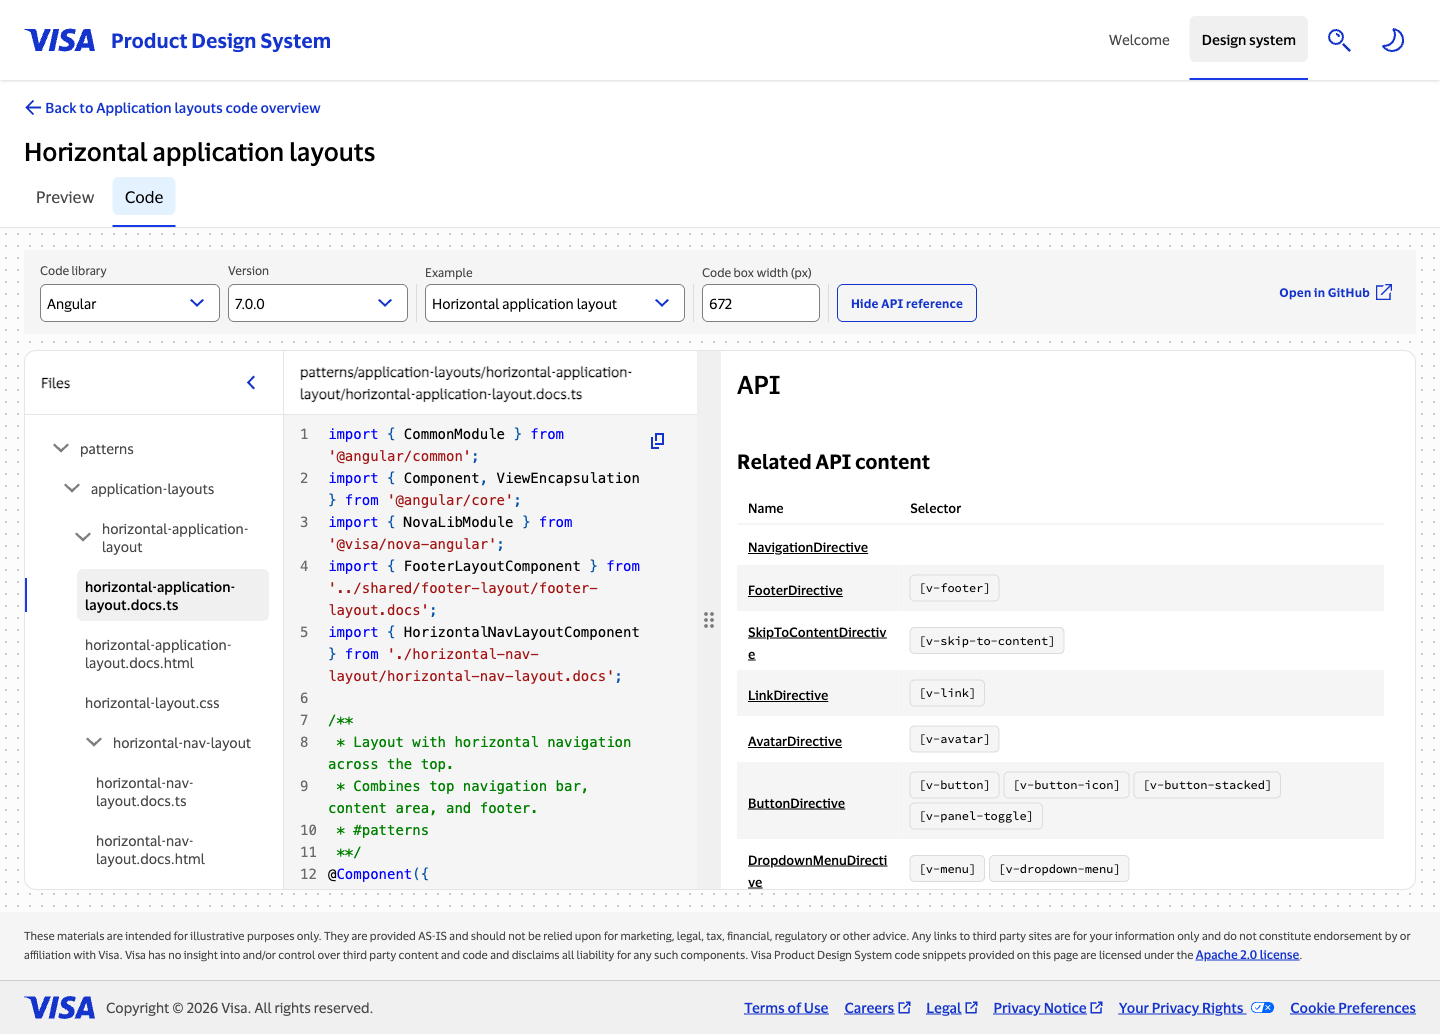
Task: Click the external link icon beside Open in GitHub
Action: [1384, 292]
